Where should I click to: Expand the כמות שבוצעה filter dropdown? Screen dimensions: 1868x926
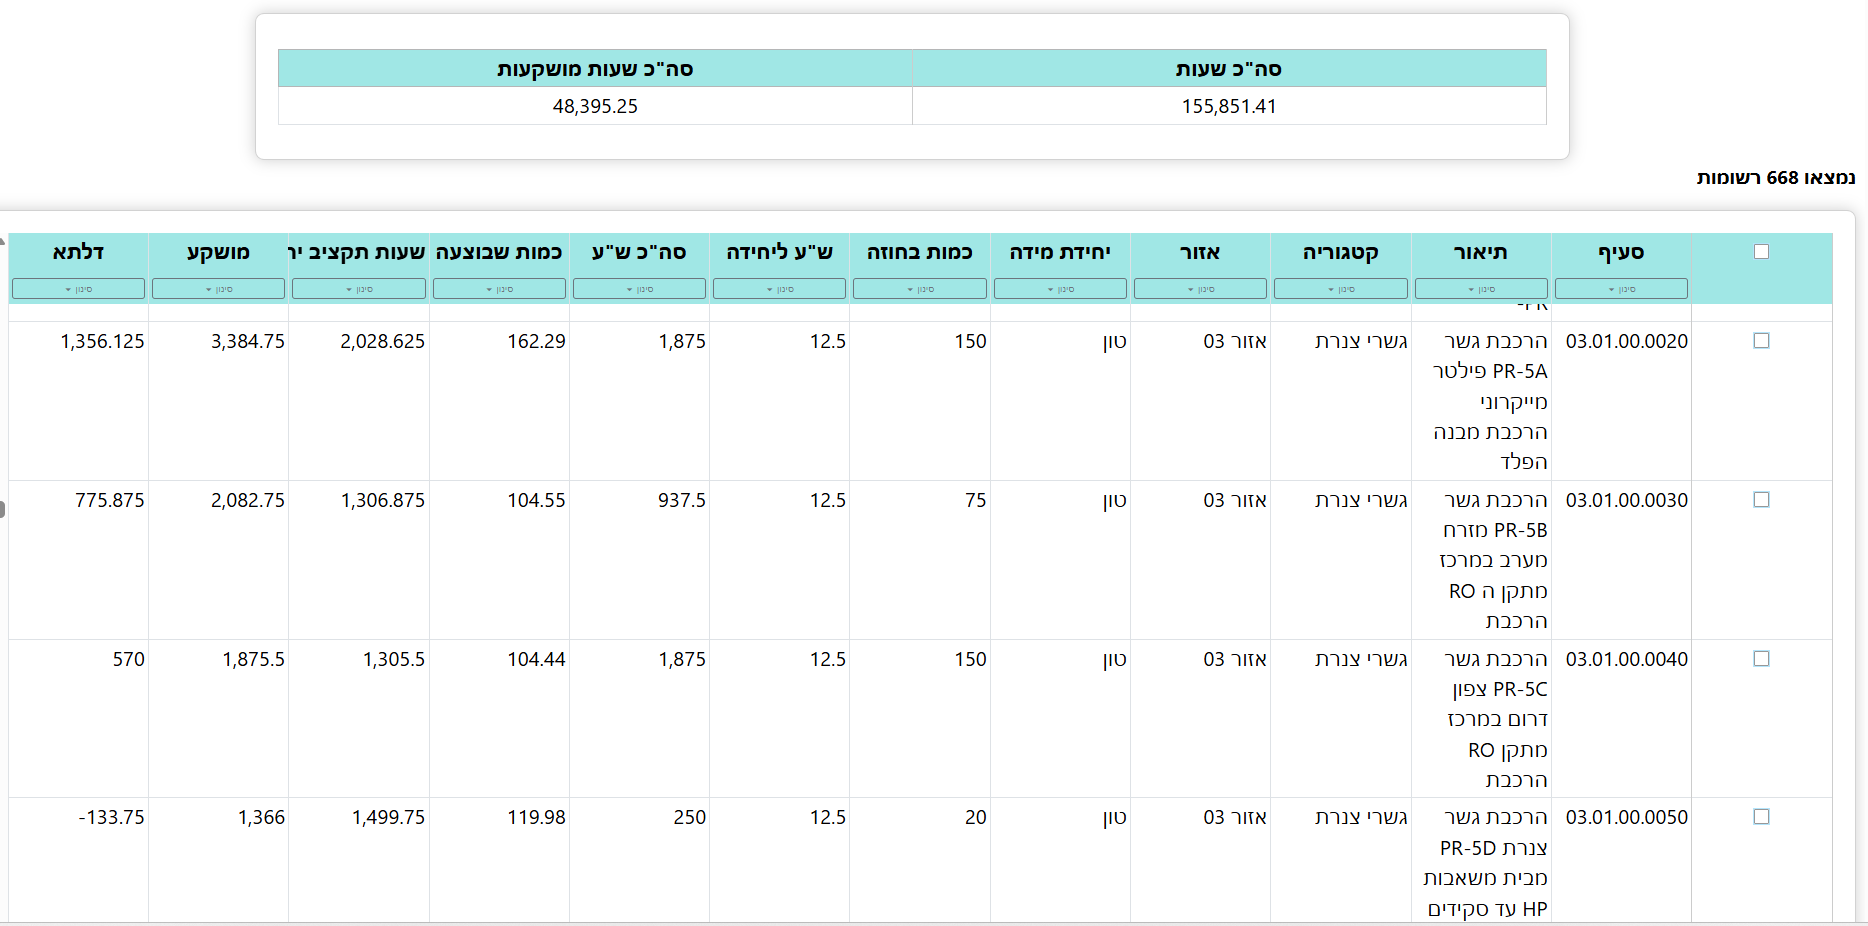pos(499,289)
